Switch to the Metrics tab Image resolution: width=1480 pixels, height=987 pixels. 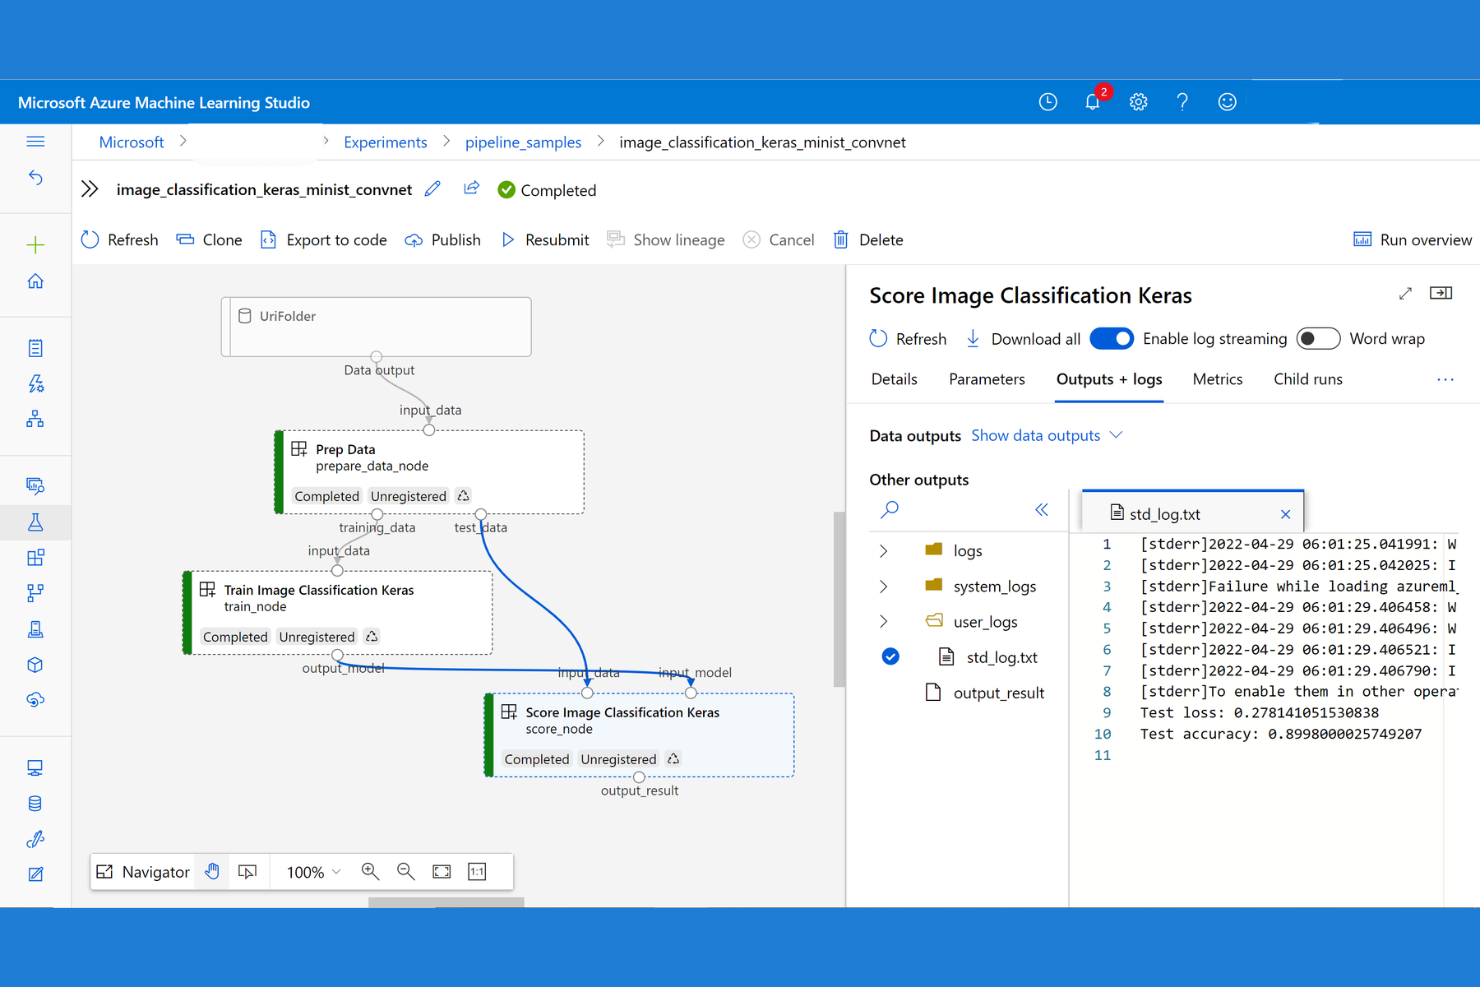1217,379
